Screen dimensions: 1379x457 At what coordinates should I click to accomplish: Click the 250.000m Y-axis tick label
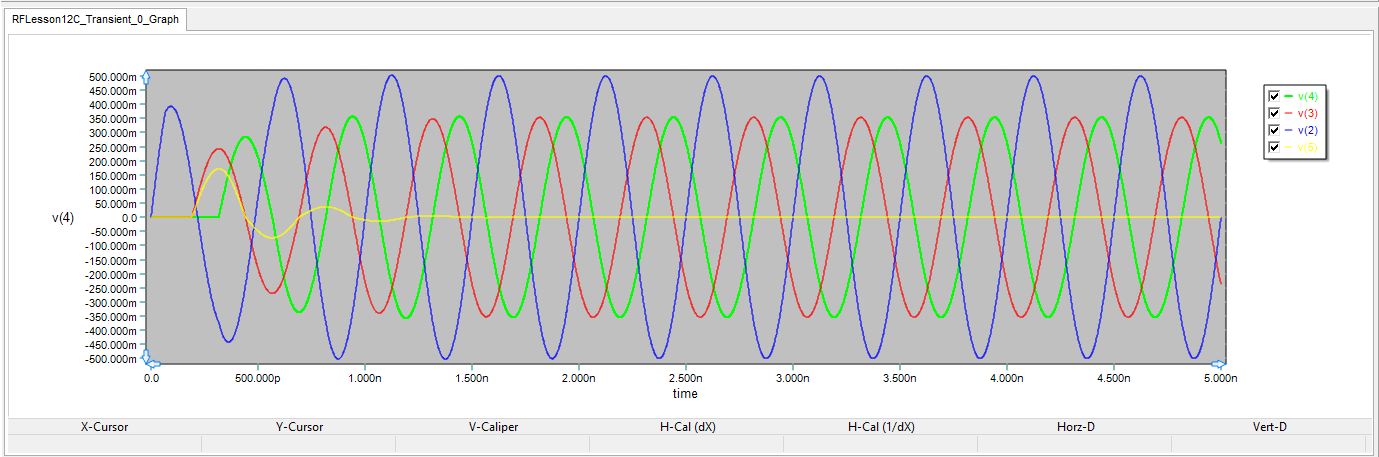(114, 147)
